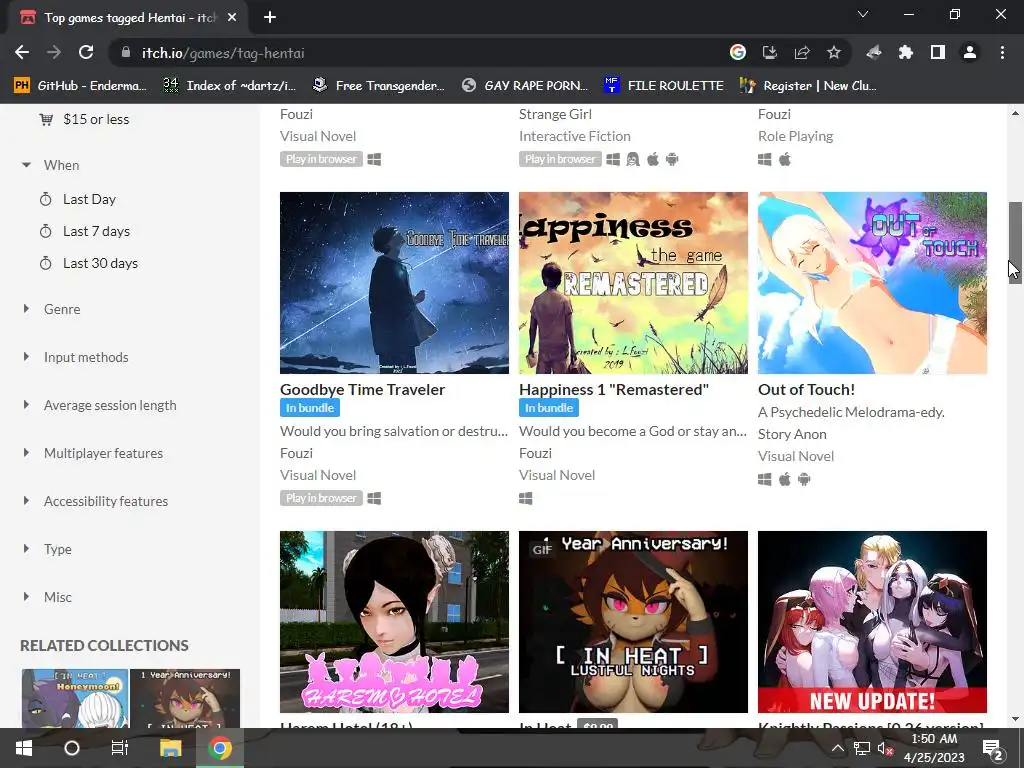Viewport: 1024px width, 768px height.
Task: Open the In Heat Honeymoon collection thumbnail
Action: (75, 698)
